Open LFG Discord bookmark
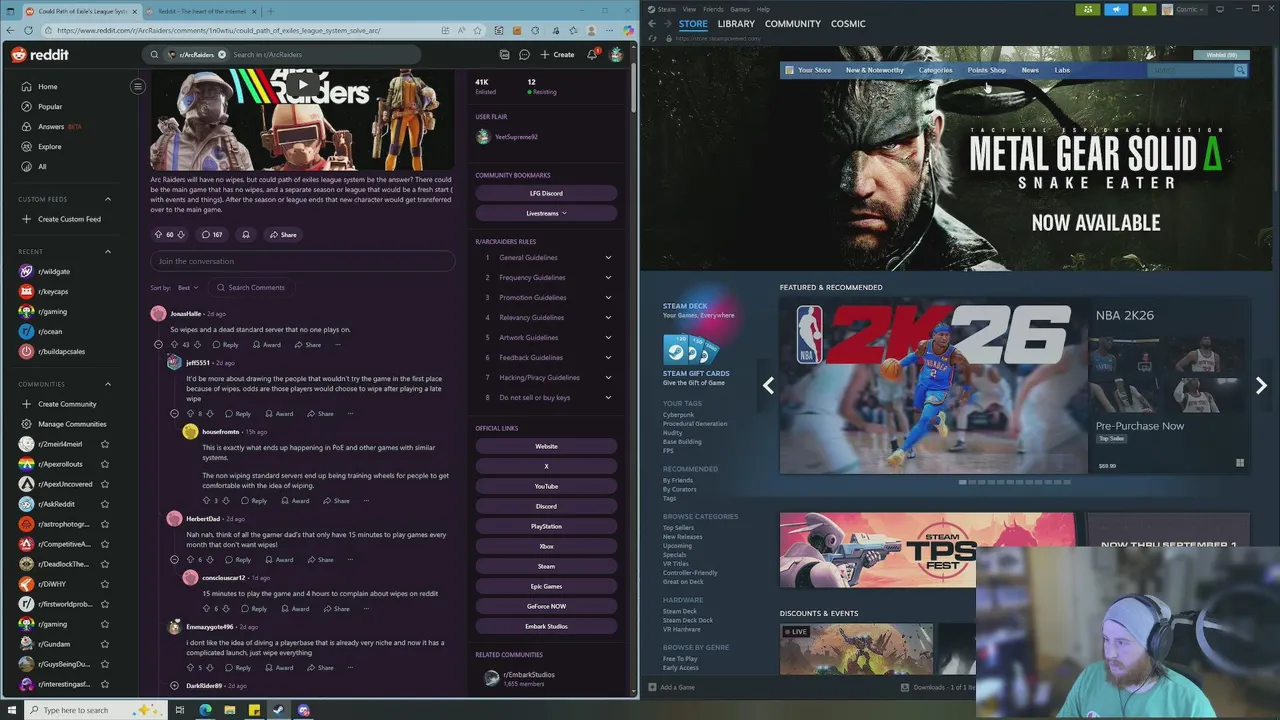1280x720 pixels. pyautogui.click(x=546, y=193)
